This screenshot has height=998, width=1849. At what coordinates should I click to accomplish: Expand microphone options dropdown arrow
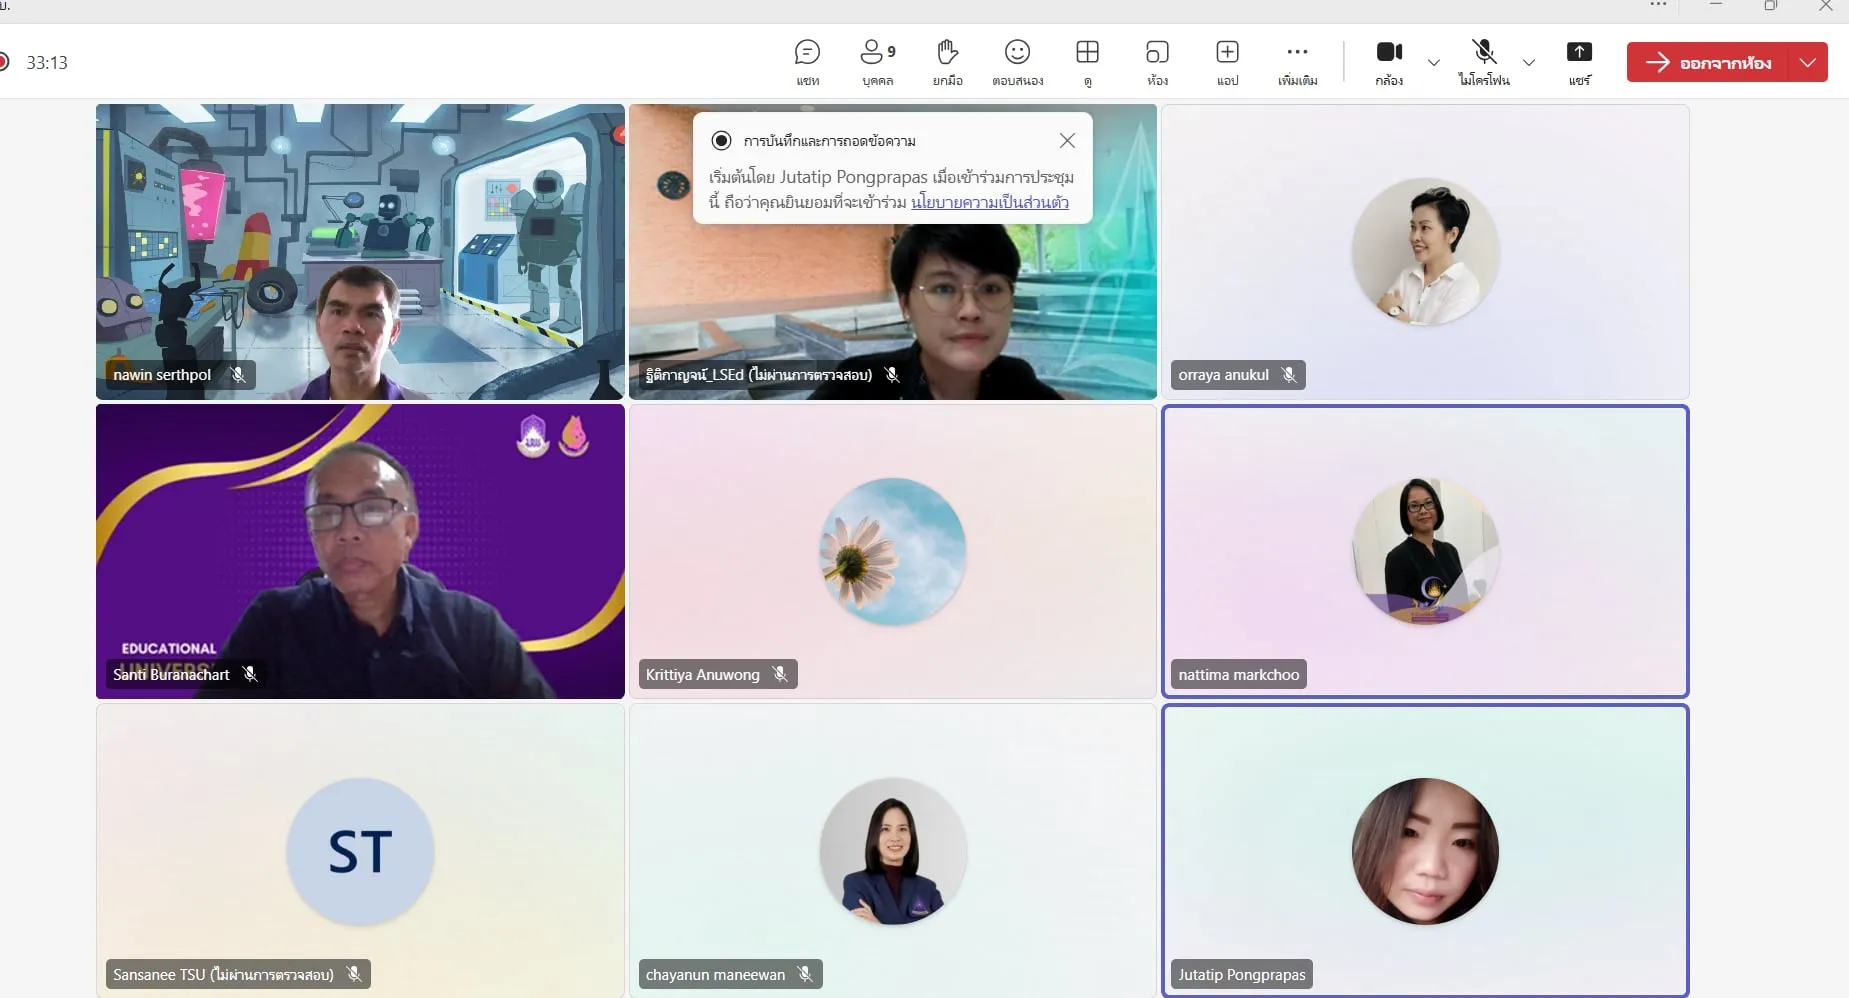(x=1528, y=62)
